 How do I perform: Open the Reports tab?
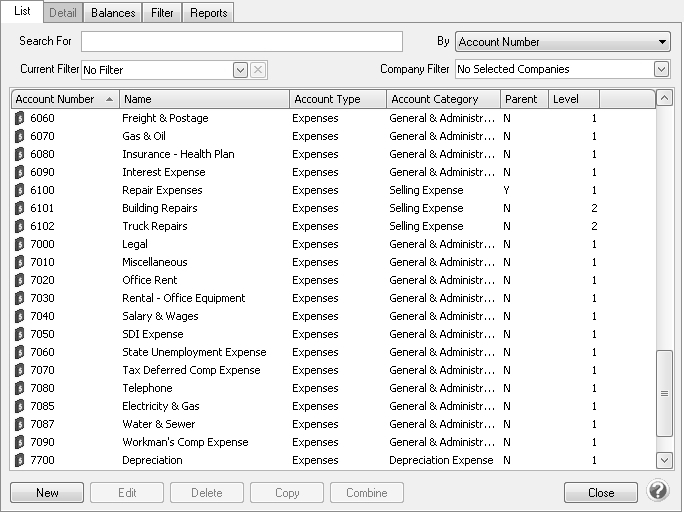(208, 13)
